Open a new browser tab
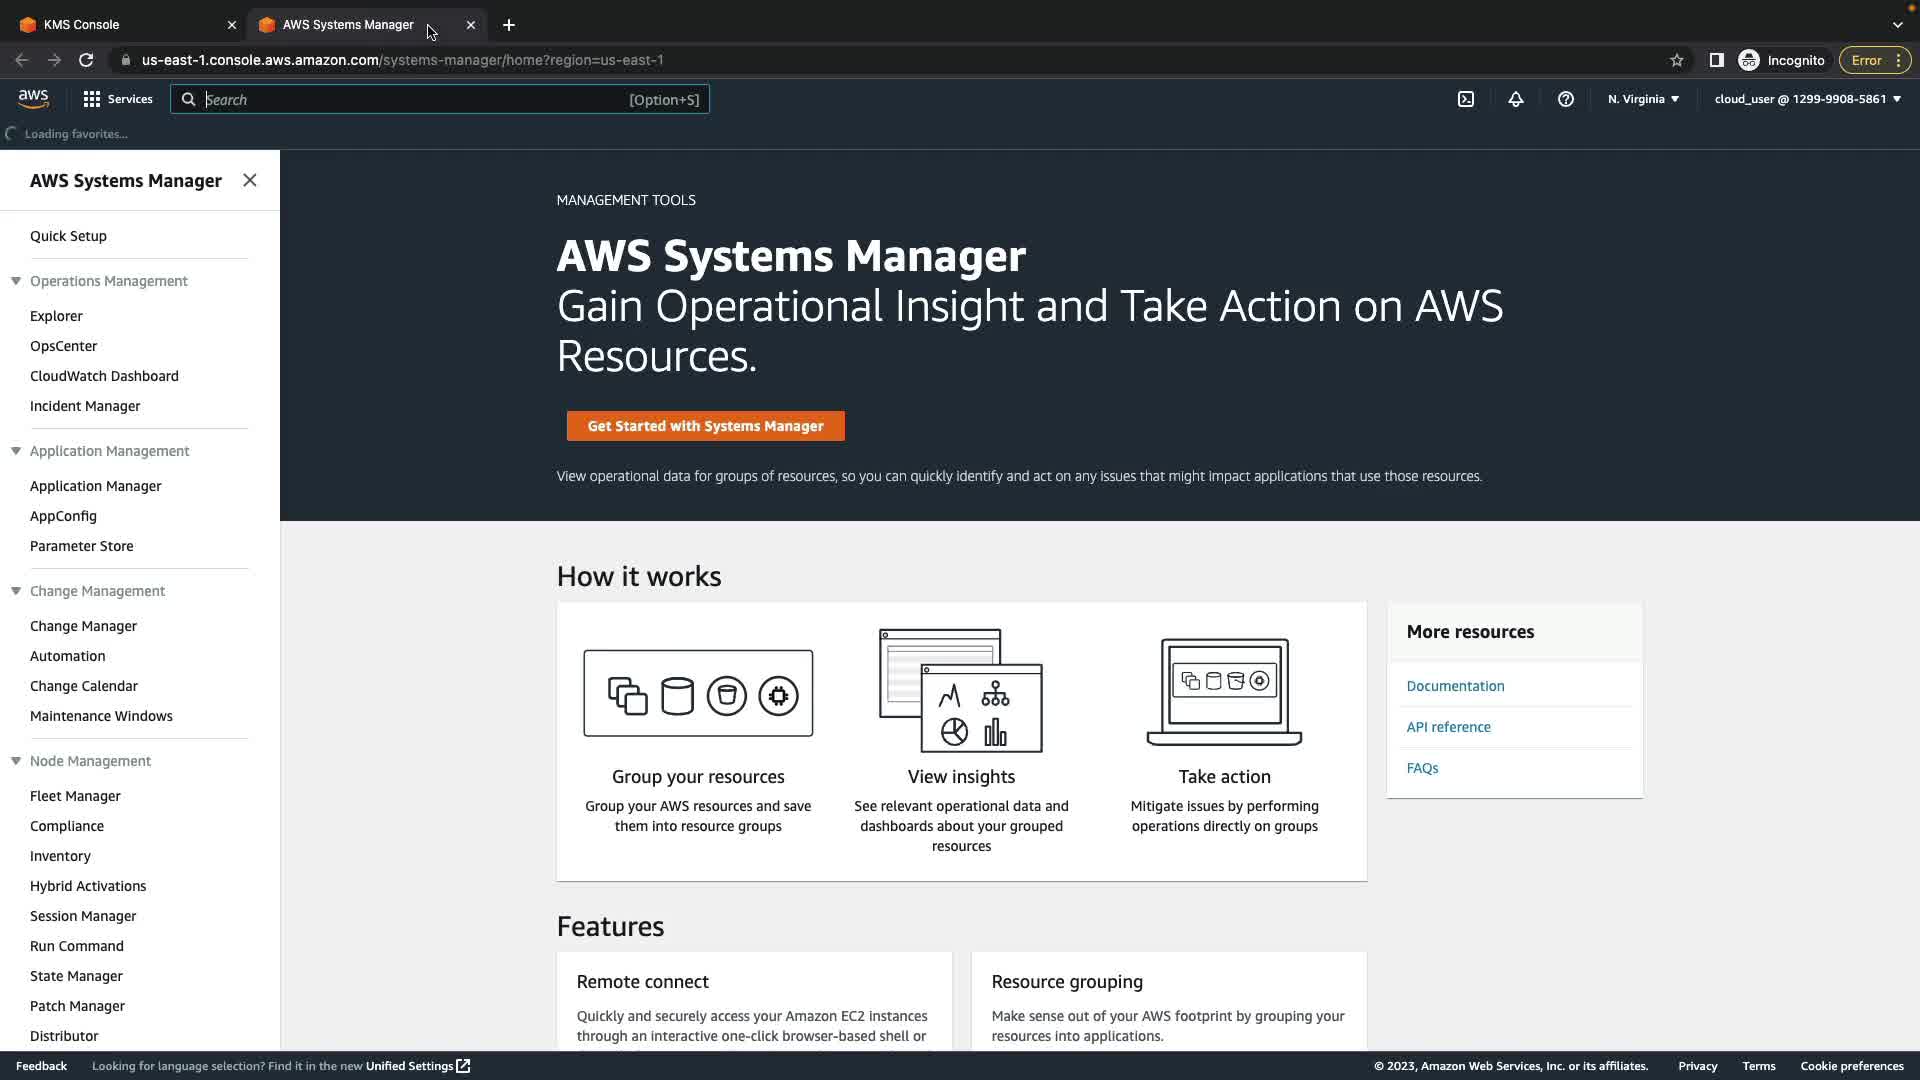 509,25
